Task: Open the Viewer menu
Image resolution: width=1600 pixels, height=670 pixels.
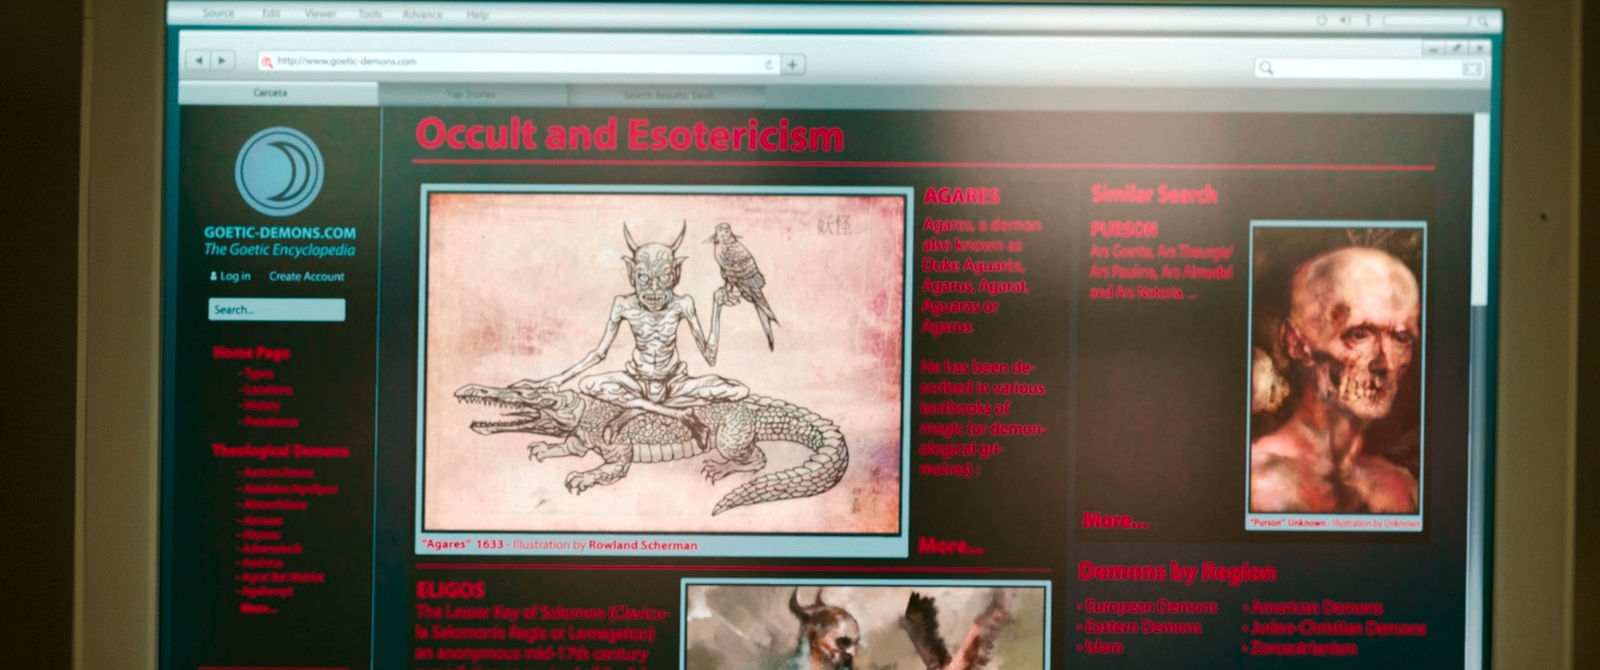Action: click(320, 14)
